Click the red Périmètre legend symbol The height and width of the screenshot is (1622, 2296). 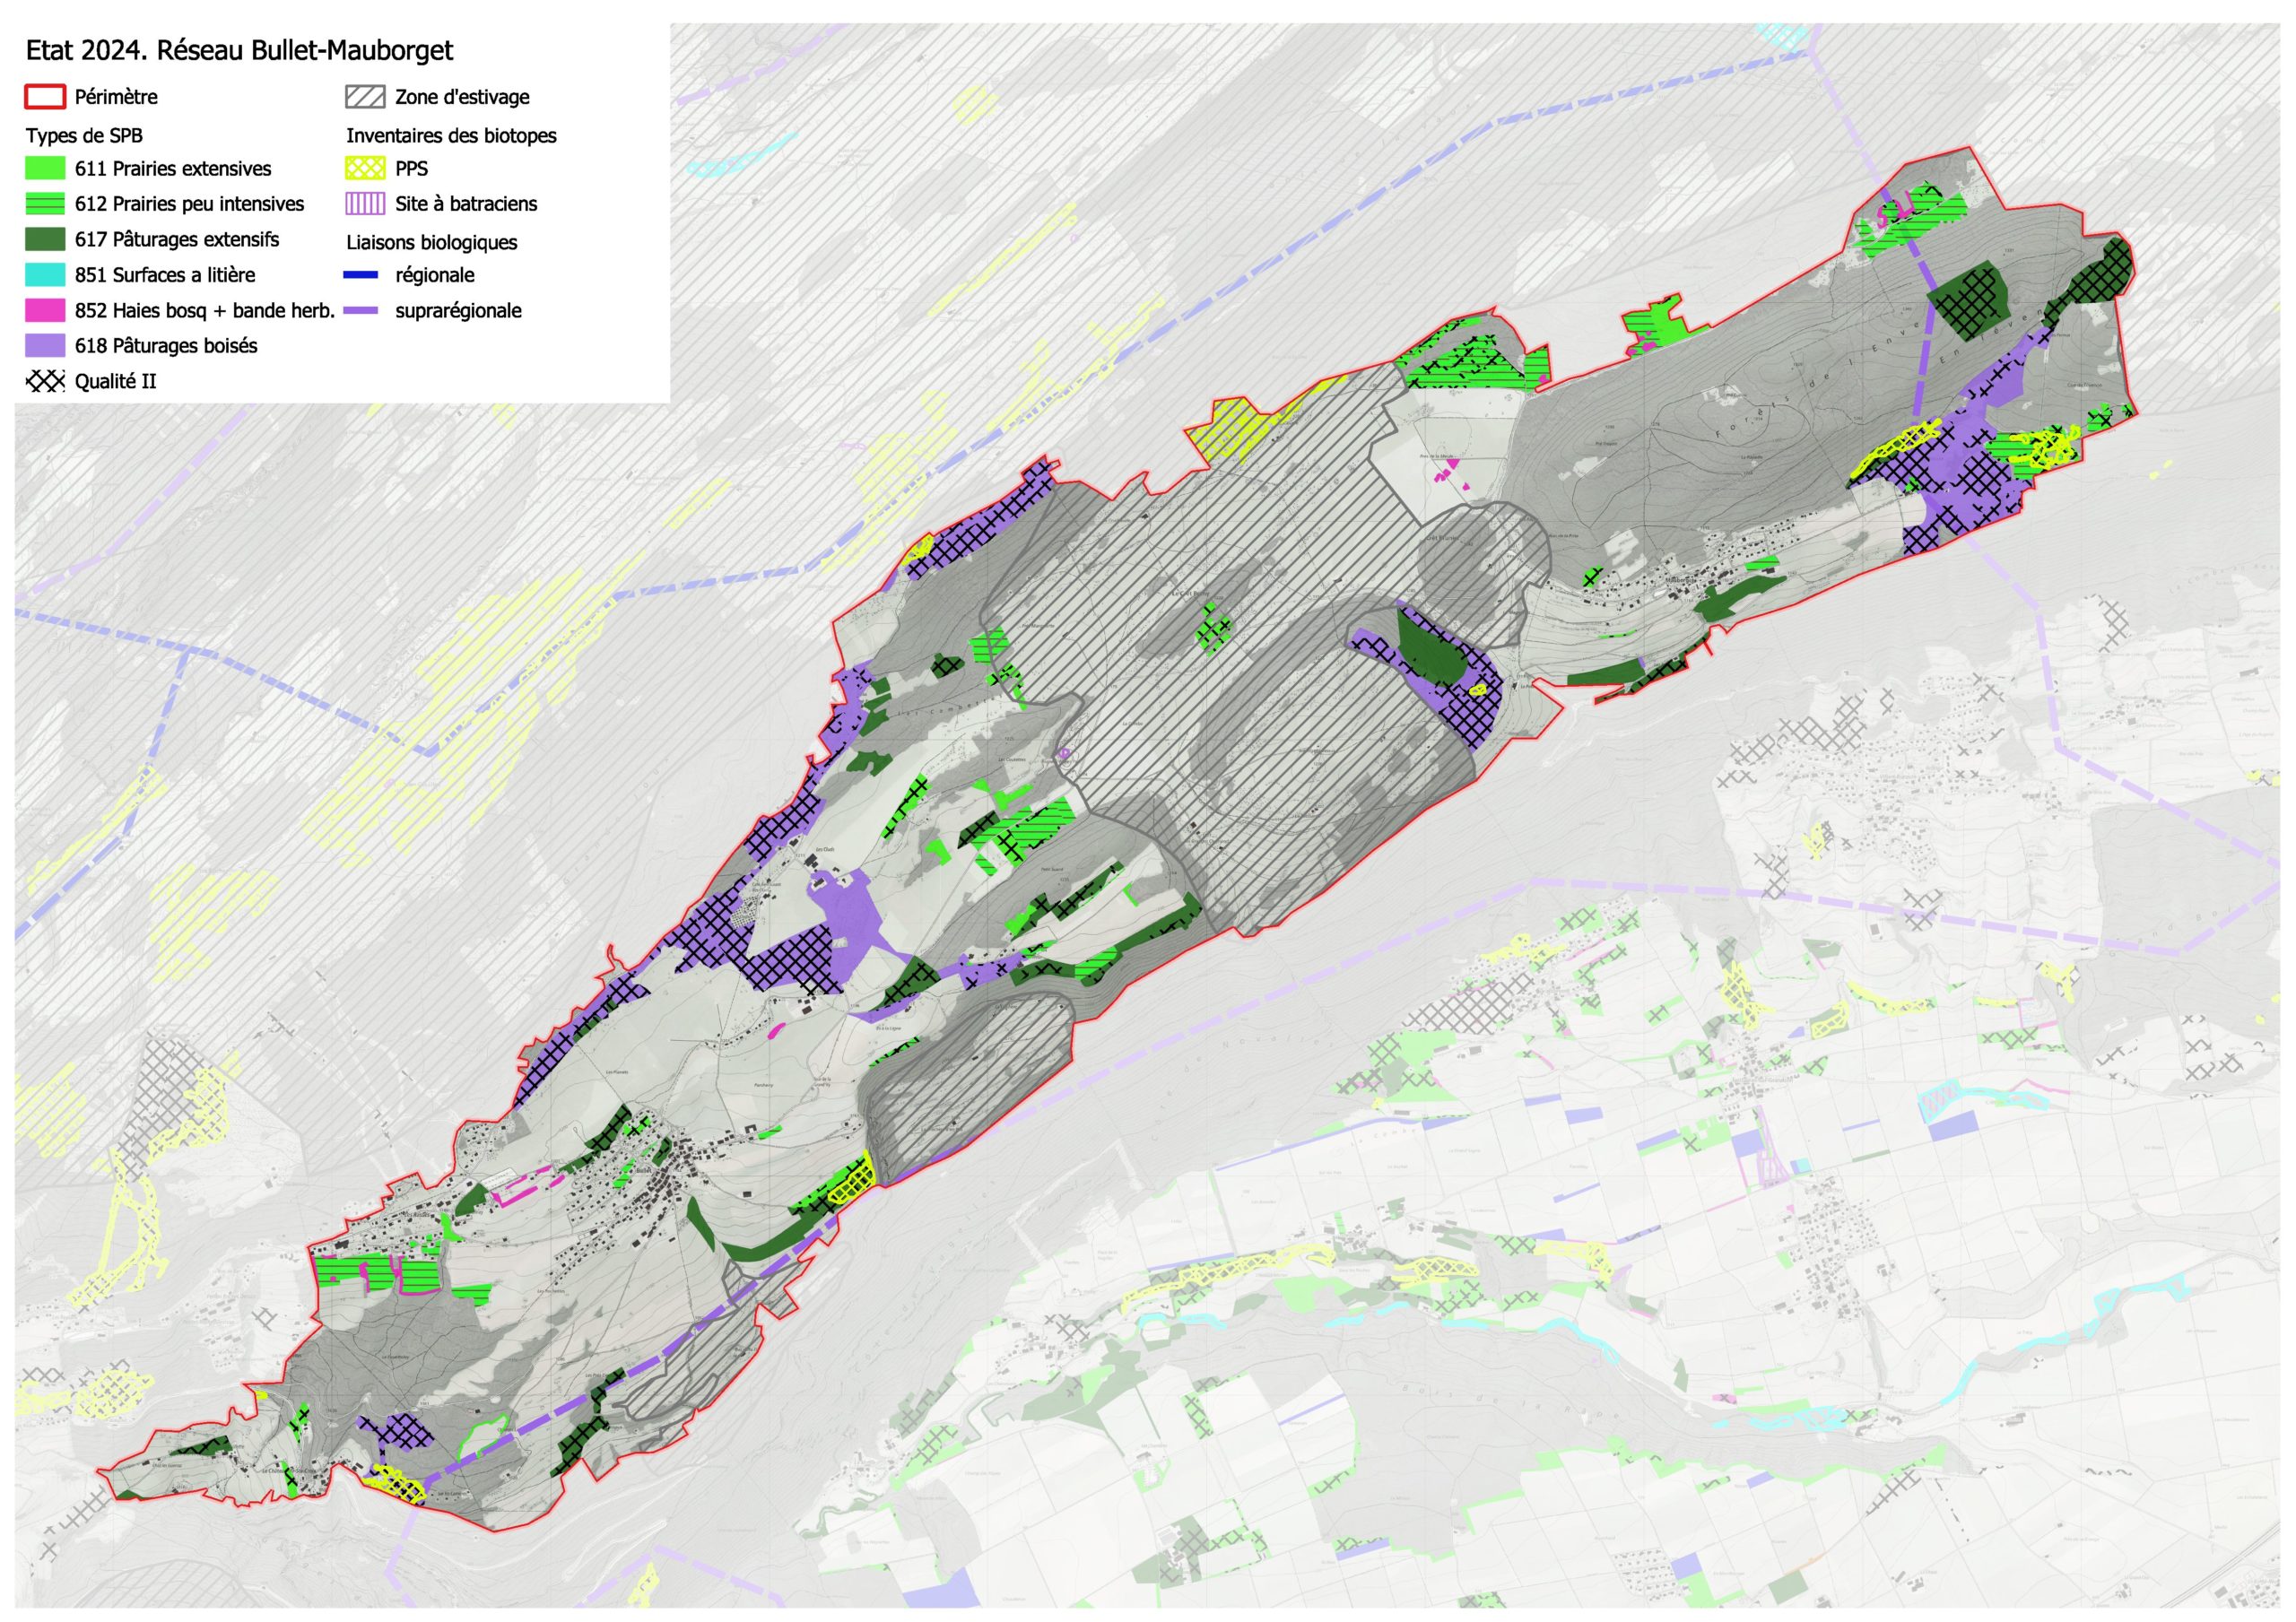click(x=45, y=97)
